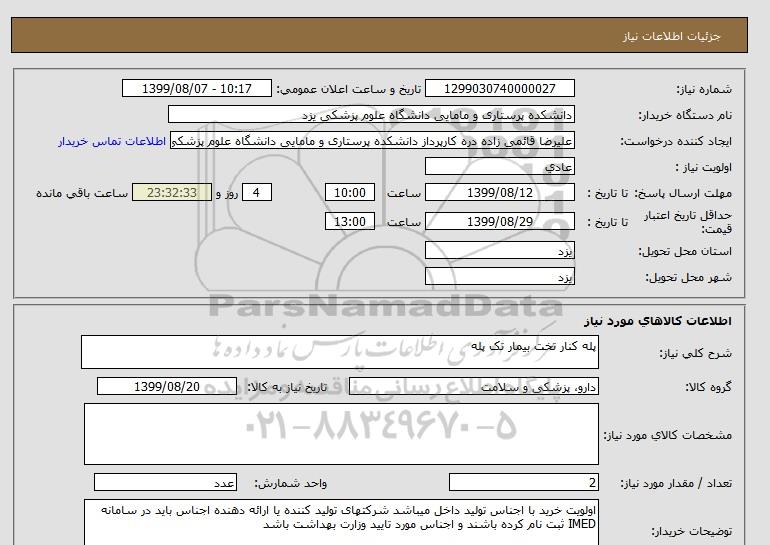Screen dimensions: 770x545
Task: Click the جزئیات اطلاعات نیاز header title
Action: pyautogui.click(x=671, y=36)
